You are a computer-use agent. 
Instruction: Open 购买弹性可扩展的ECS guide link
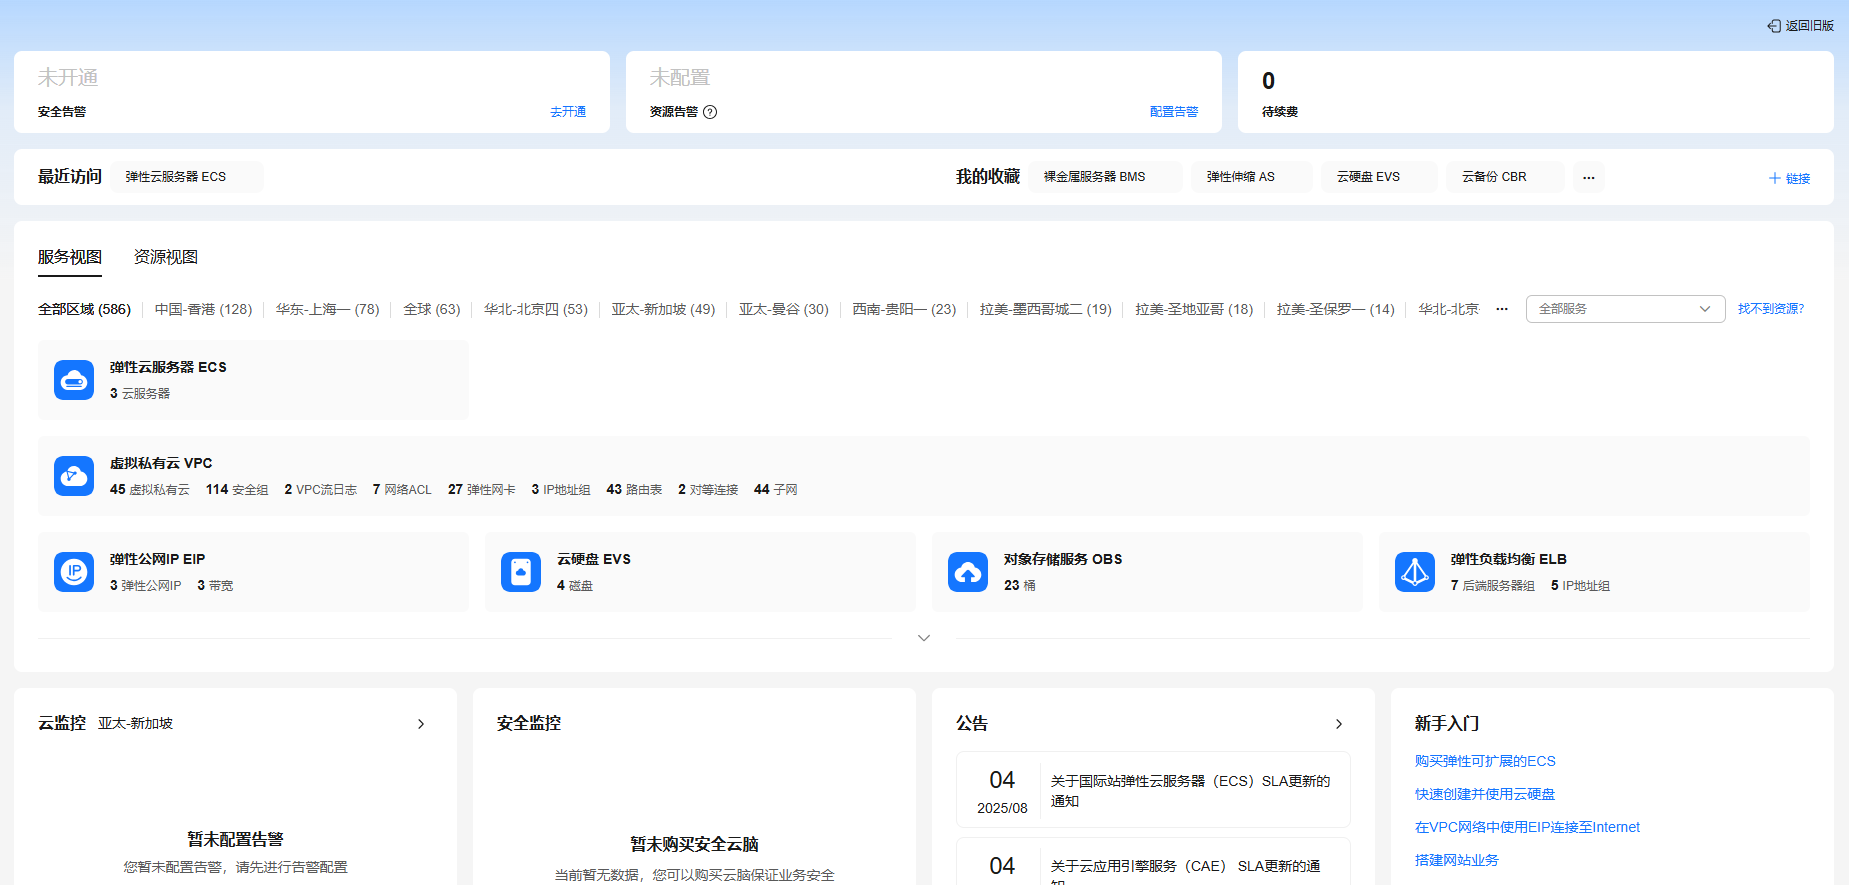coord(1485,761)
